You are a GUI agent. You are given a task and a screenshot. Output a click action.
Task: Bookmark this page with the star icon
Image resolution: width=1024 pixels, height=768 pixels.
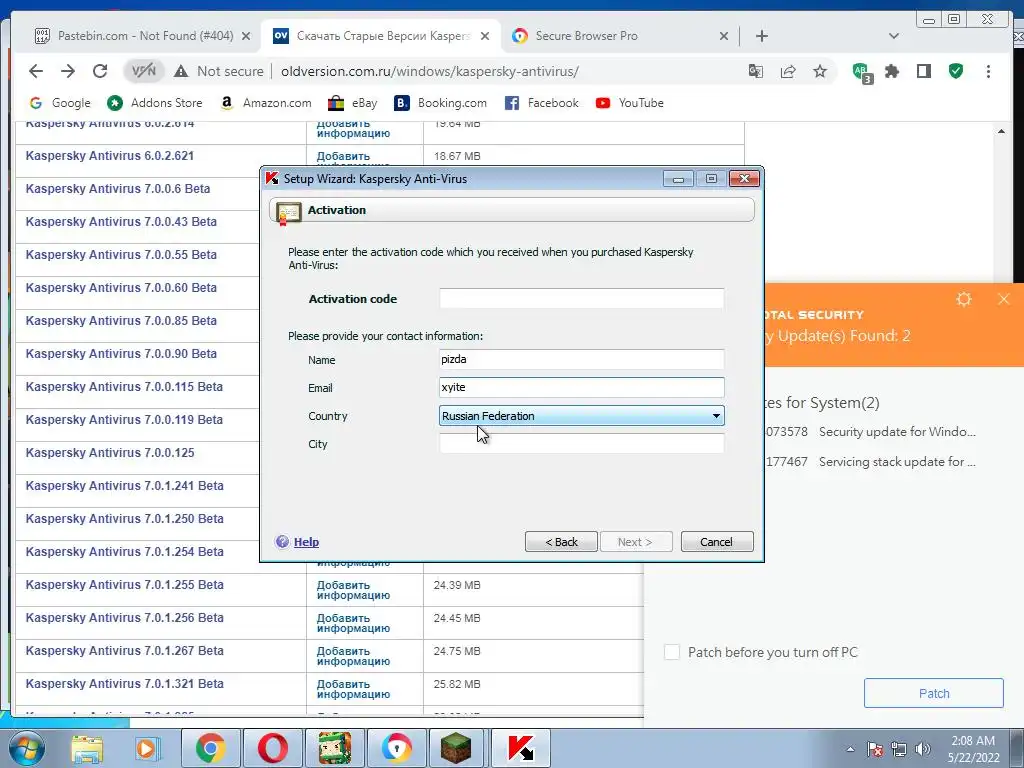tap(820, 71)
